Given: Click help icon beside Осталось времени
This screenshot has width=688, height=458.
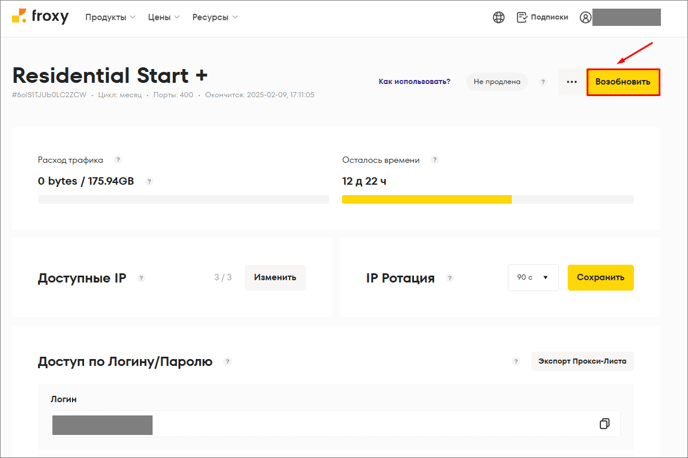Looking at the screenshot, I should tap(434, 160).
